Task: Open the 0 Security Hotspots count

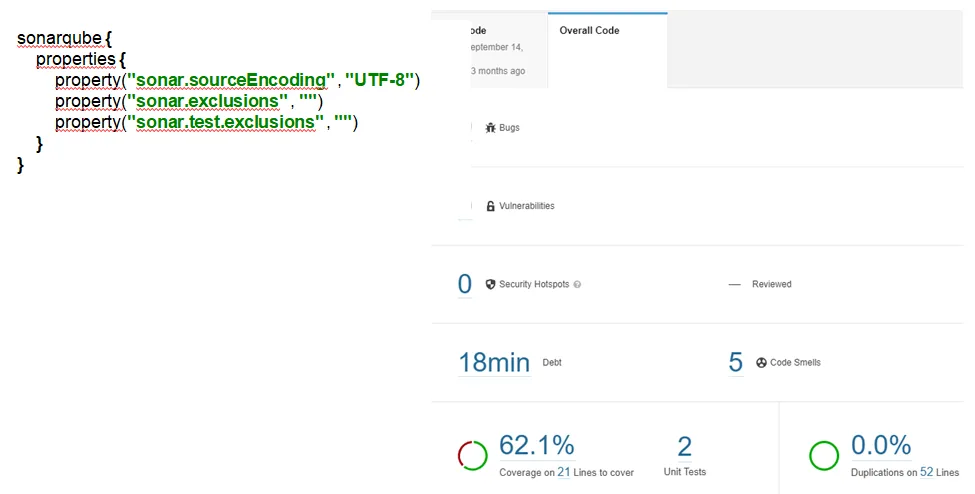Action: [464, 284]
